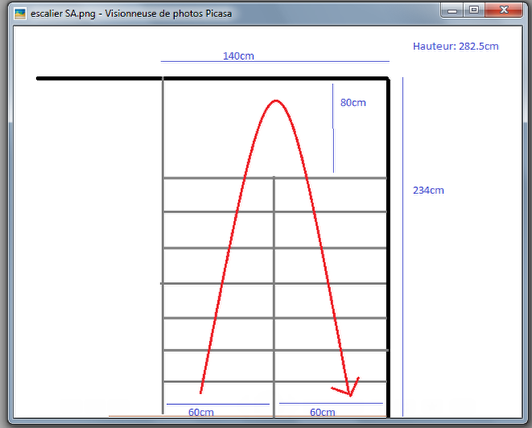532x428 pixels.
Task: Click the top stair step on the left side
Action: [x=218, y=195]
